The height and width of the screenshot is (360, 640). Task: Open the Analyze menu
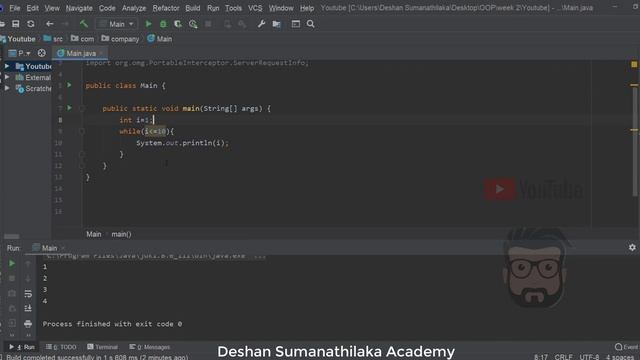(x=134, y=8)
